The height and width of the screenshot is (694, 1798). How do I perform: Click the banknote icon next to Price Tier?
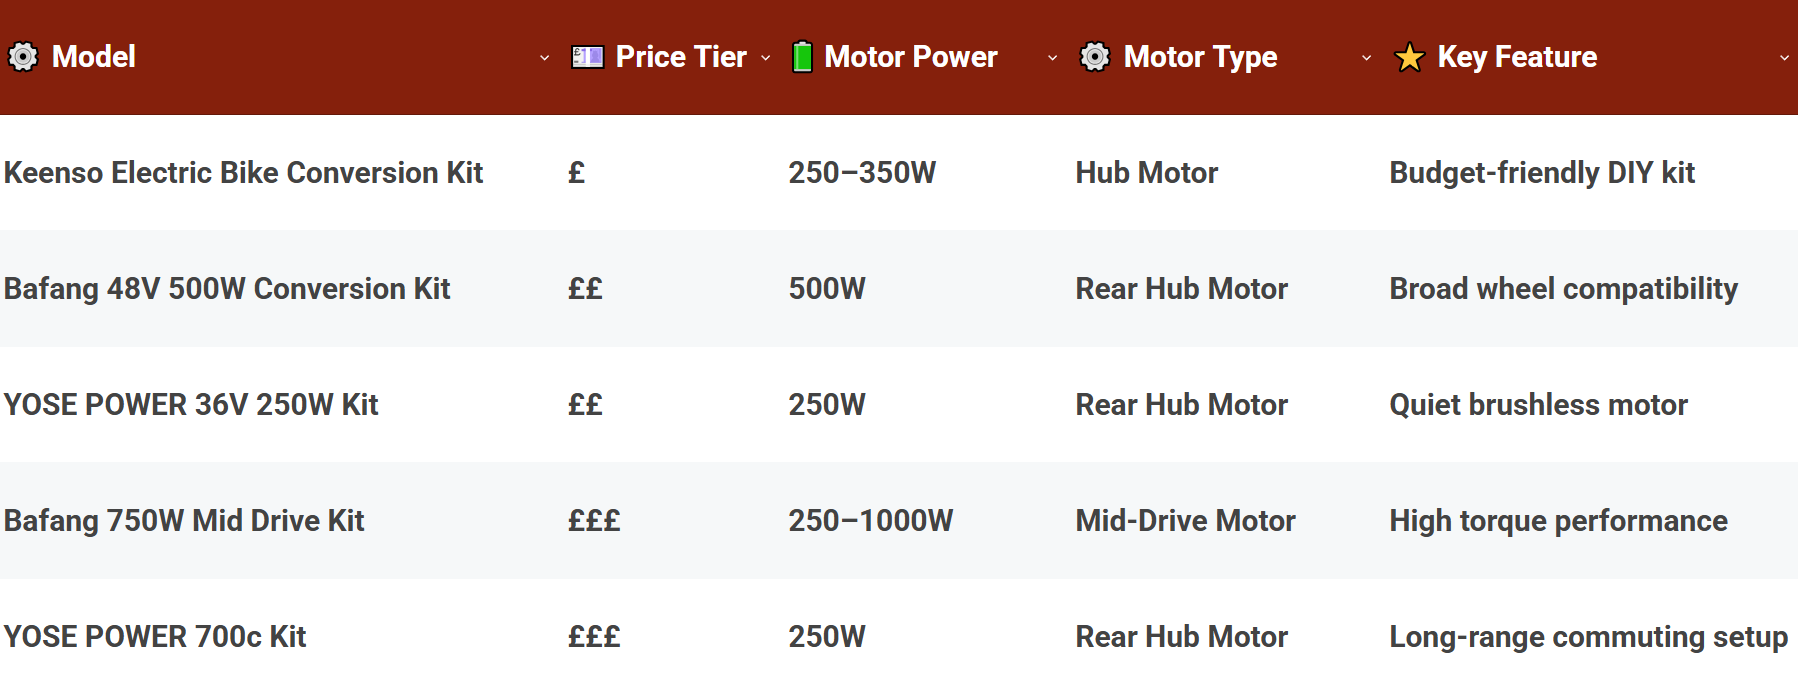[x=585, y=57]
